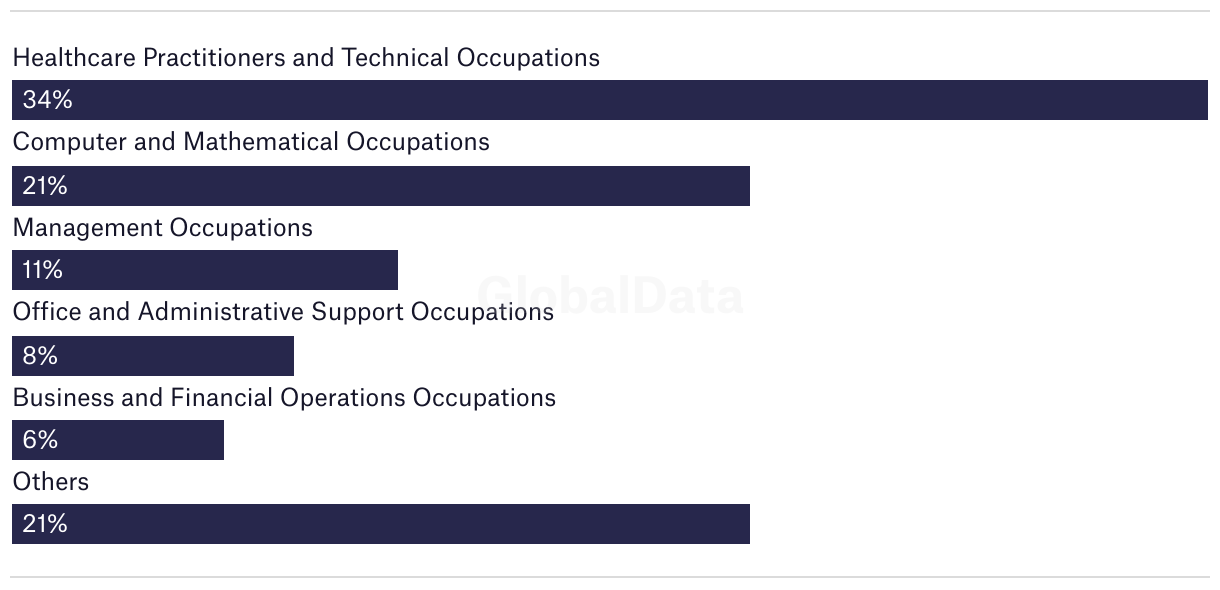Select the Office and Administrative Support 8% bar
1220x590 pixels.
(x=153, y=356)
